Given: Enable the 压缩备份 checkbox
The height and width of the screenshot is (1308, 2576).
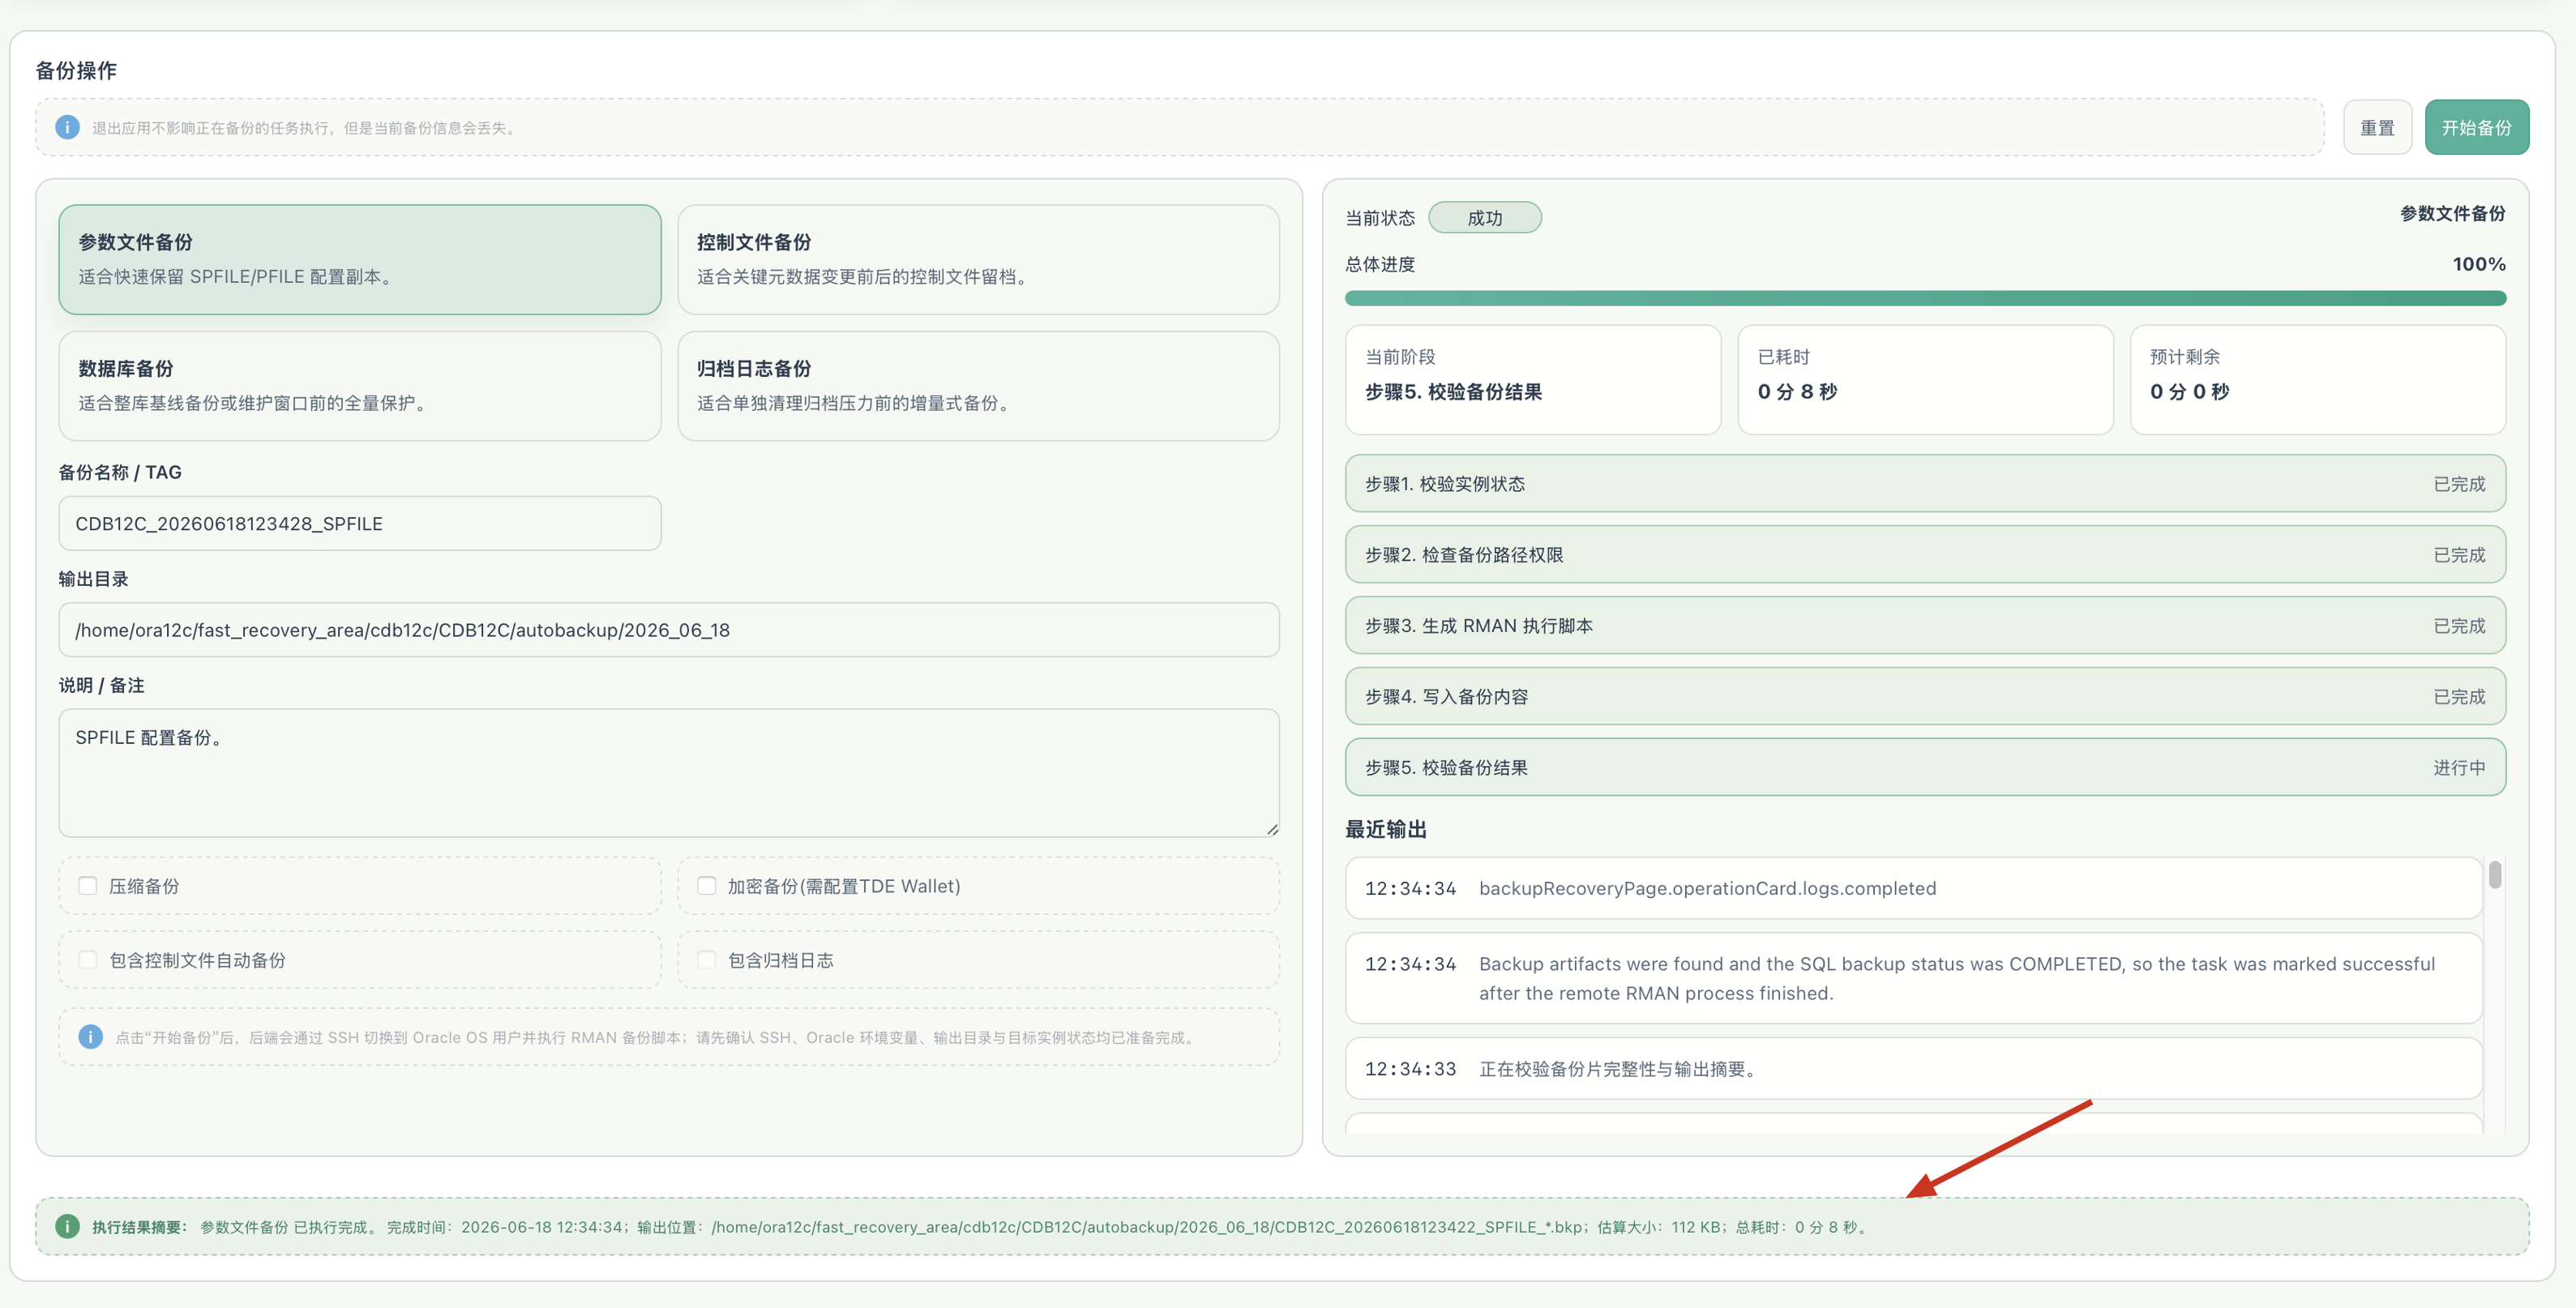Looking at the screenshot, I should [88, 885].
